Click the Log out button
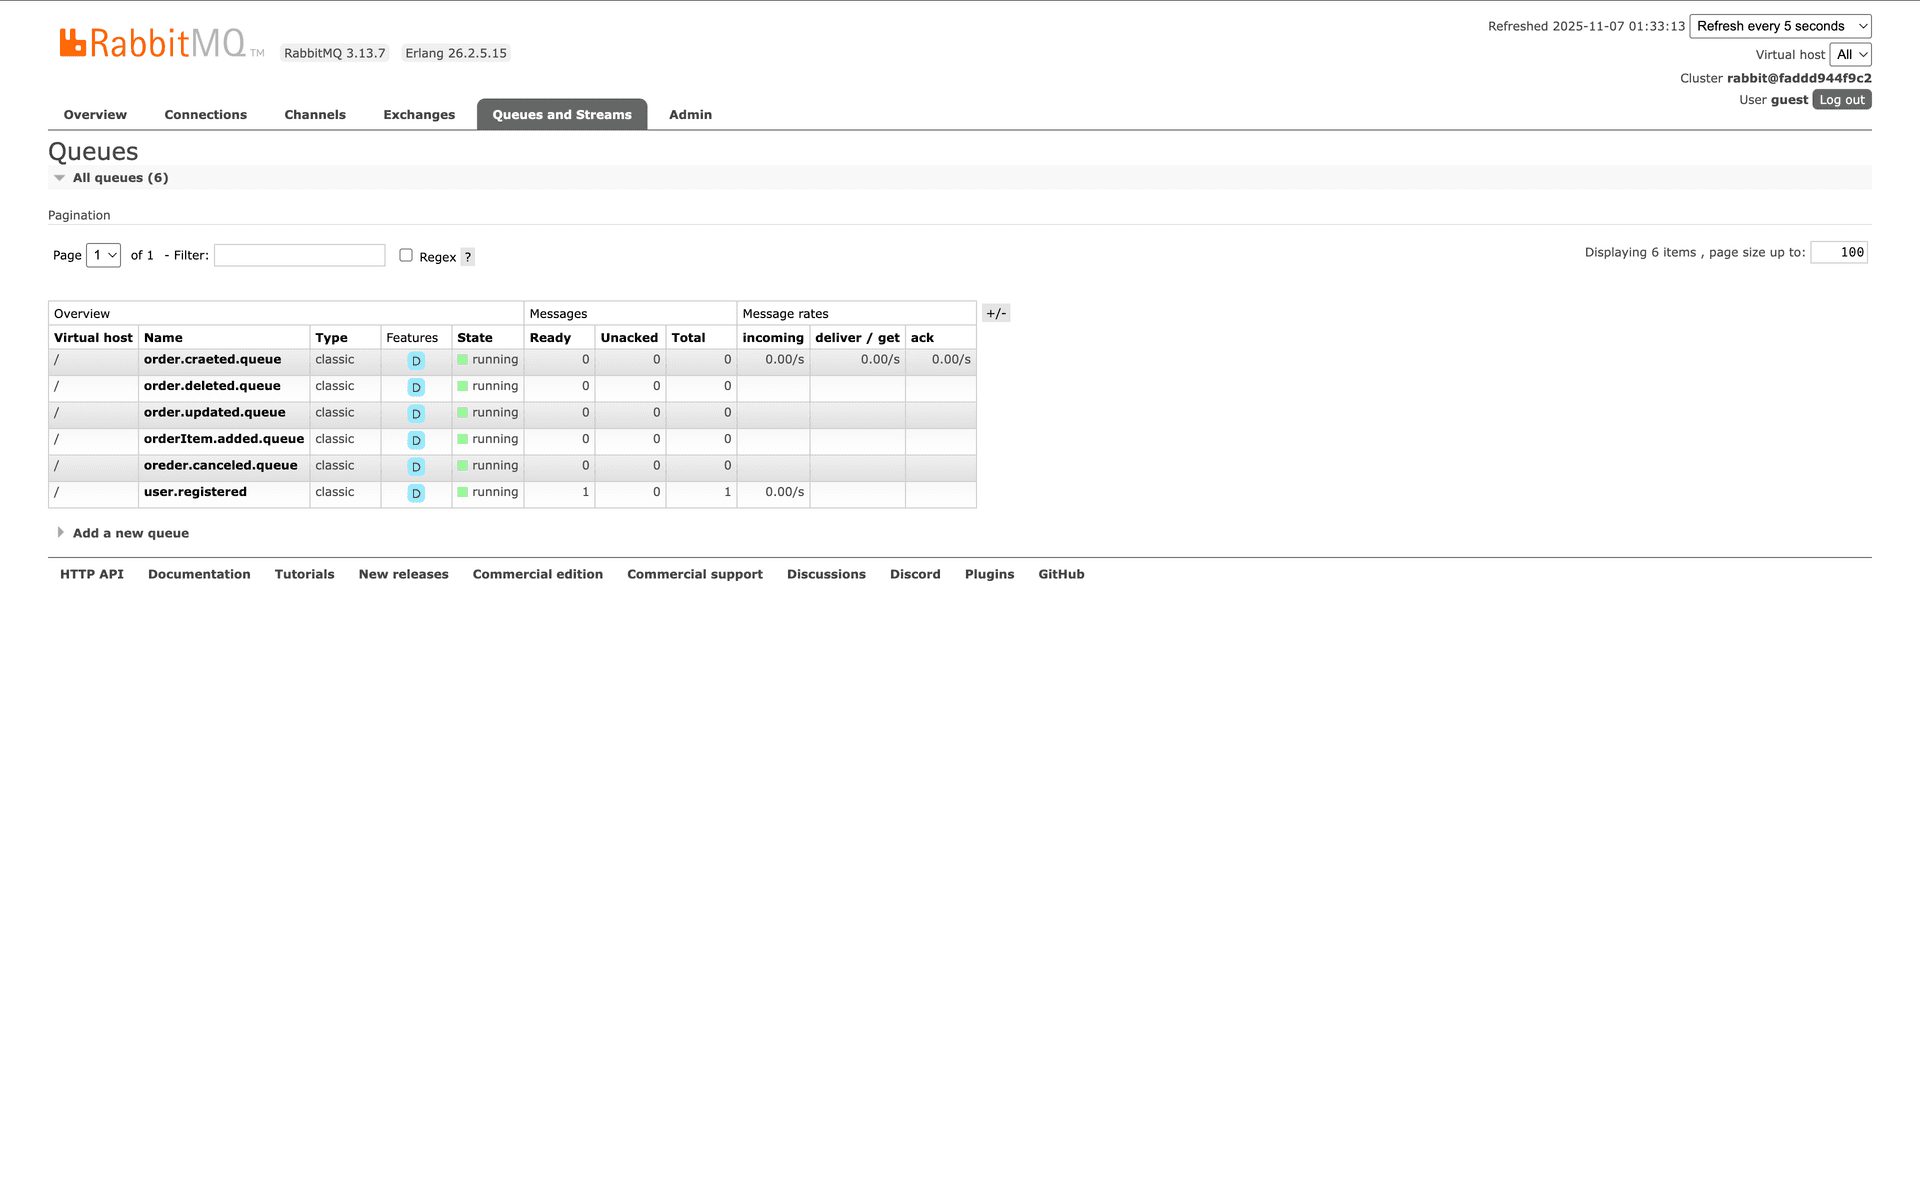The width and height of the screenshot is (1920, 1201). (x=1841, y=99)
